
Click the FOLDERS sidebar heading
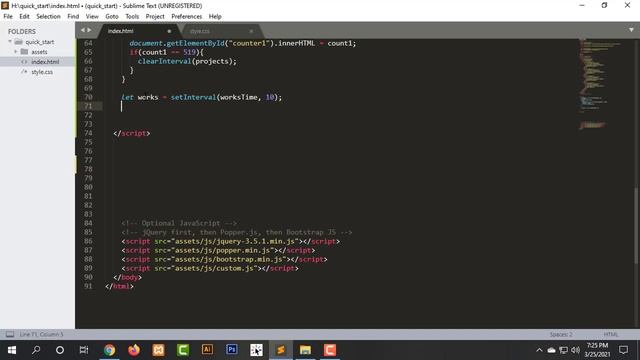click(x=22, y=31)
